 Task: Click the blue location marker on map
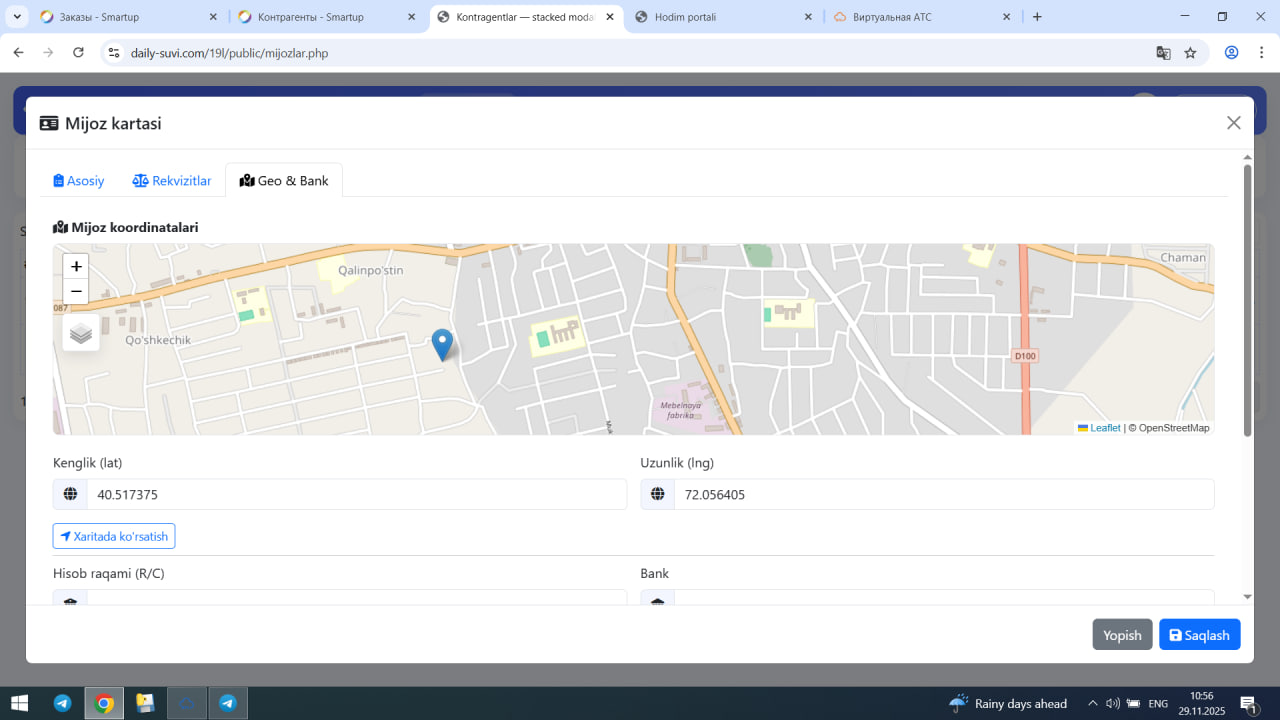(x=442, y=343)
